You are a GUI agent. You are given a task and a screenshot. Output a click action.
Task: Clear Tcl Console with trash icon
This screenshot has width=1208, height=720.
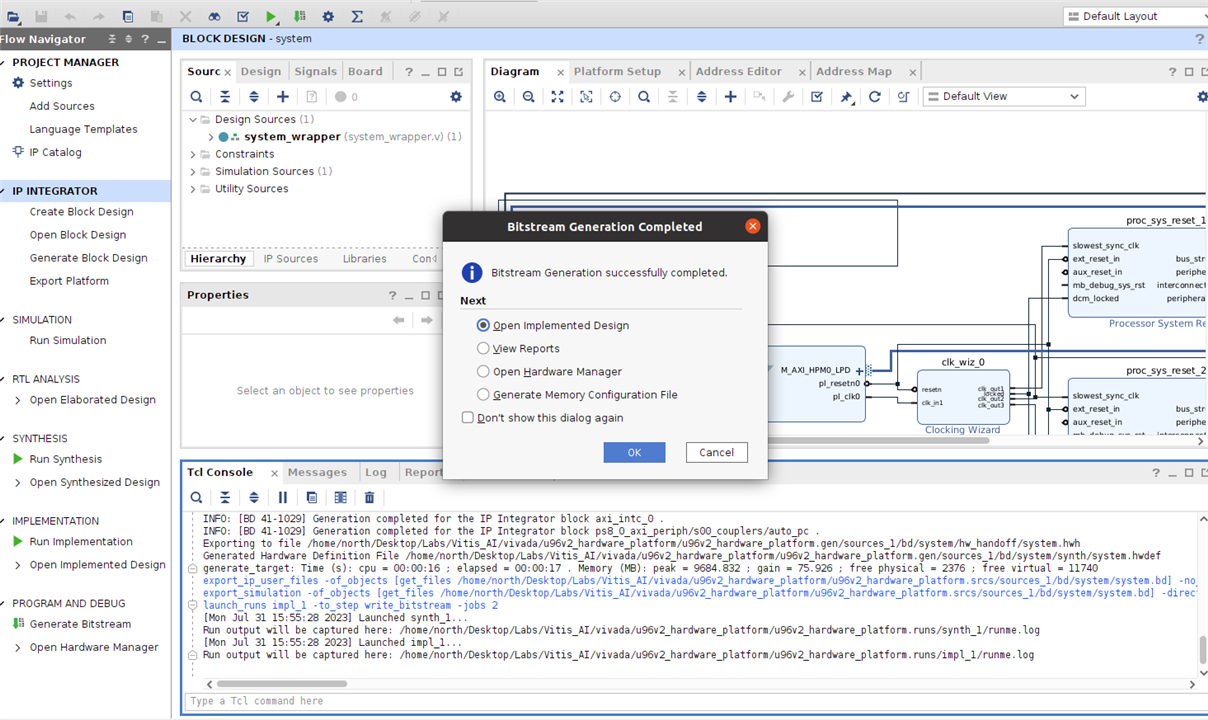pyautogui.click(x=369, y=497)
